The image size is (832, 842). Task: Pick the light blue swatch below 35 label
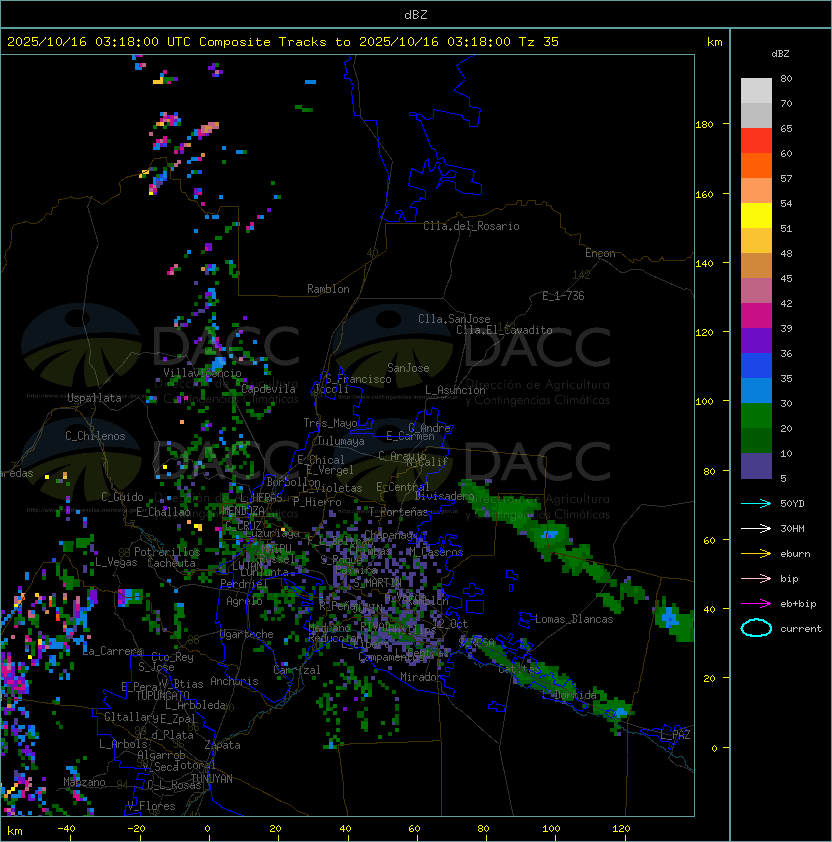(756, 390)
